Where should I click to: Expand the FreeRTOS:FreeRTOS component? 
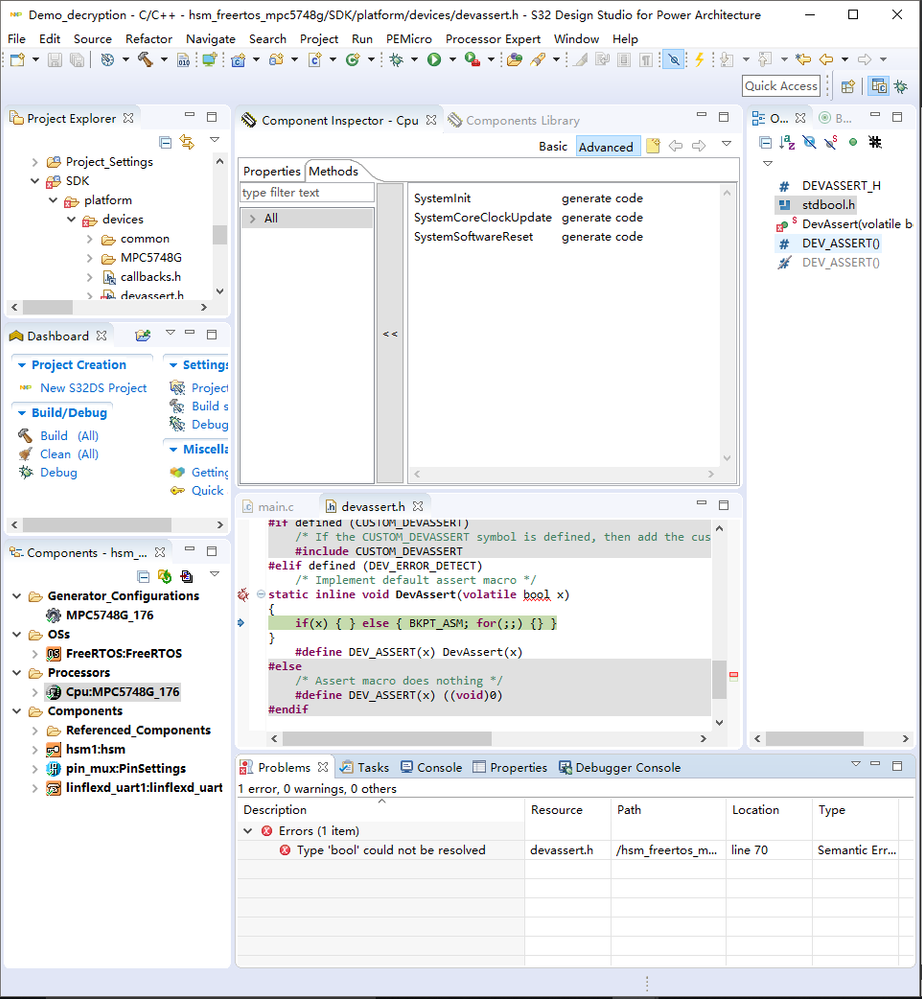click(35, 654)
